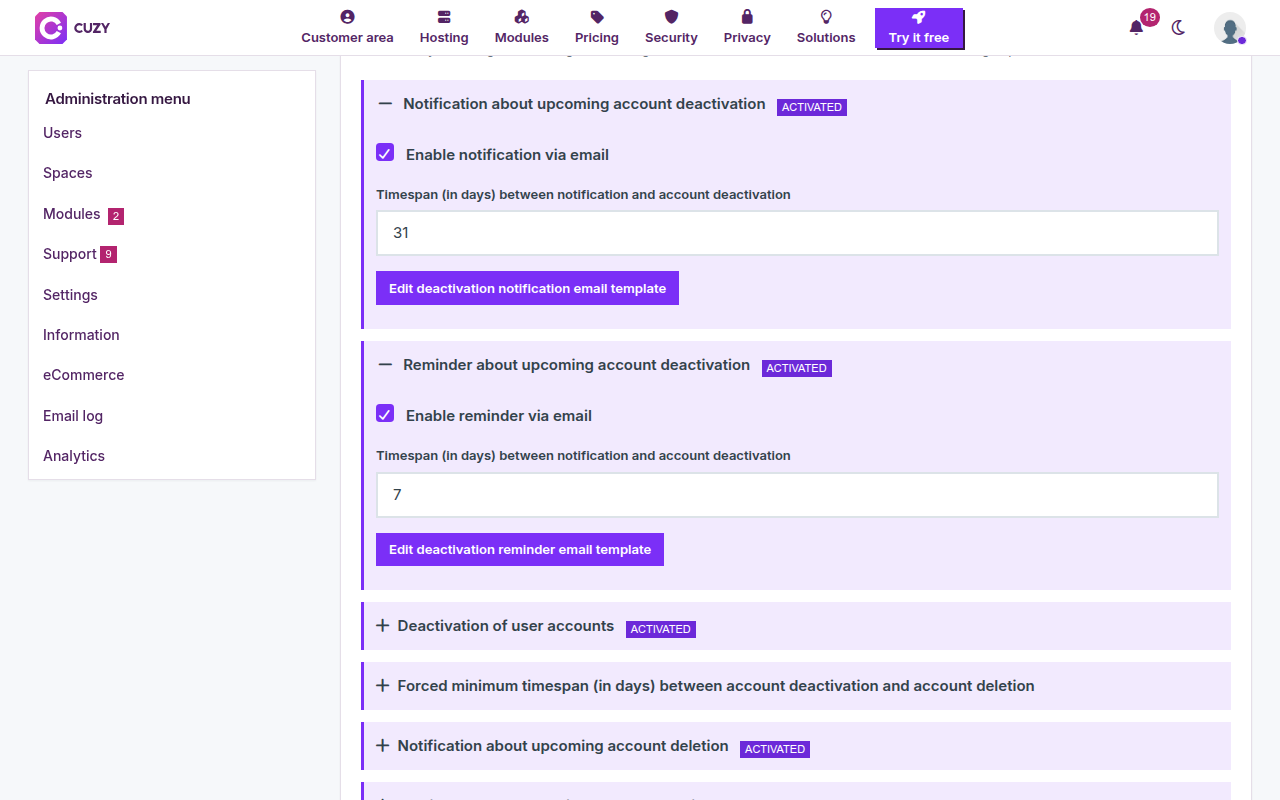Image resolution: width=1280 pixels, height=800 pixels.
Task: Expand Notification about upcoming account deletion section
Action: [x=382, y=746]
